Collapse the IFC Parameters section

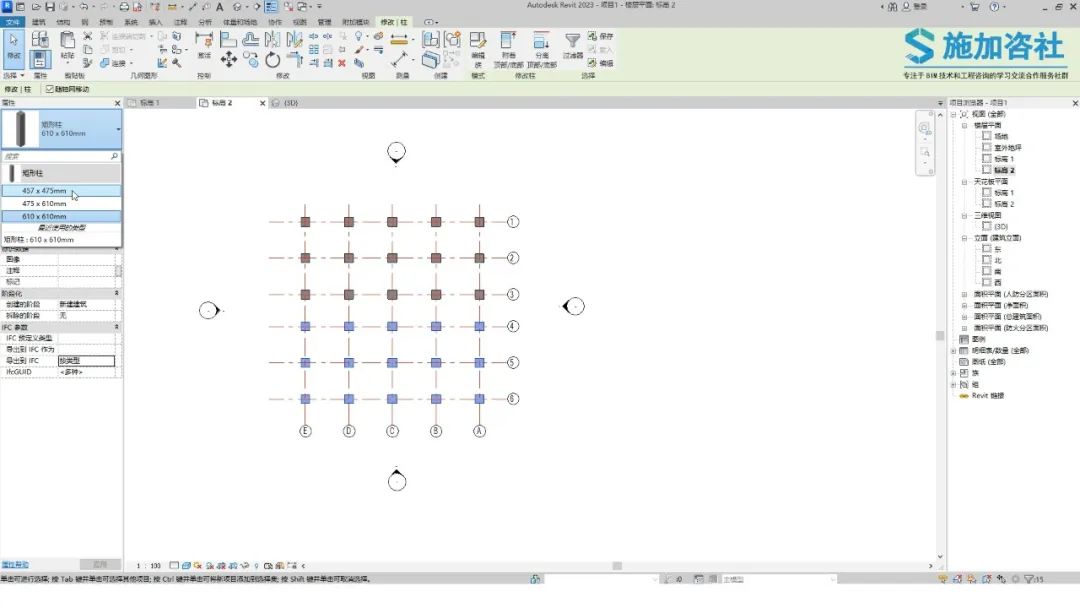[116, 327]
